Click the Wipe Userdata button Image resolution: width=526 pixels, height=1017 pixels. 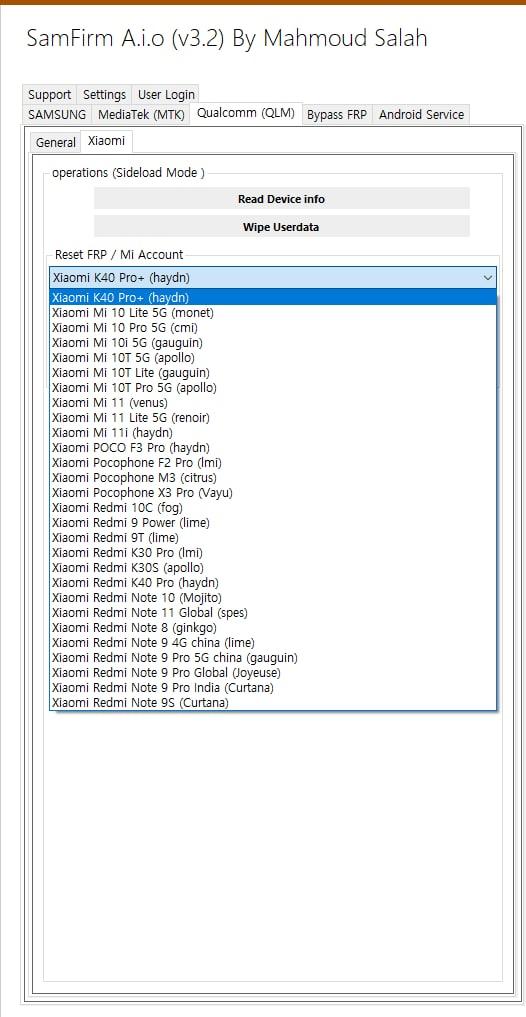[x=281, y=227]
